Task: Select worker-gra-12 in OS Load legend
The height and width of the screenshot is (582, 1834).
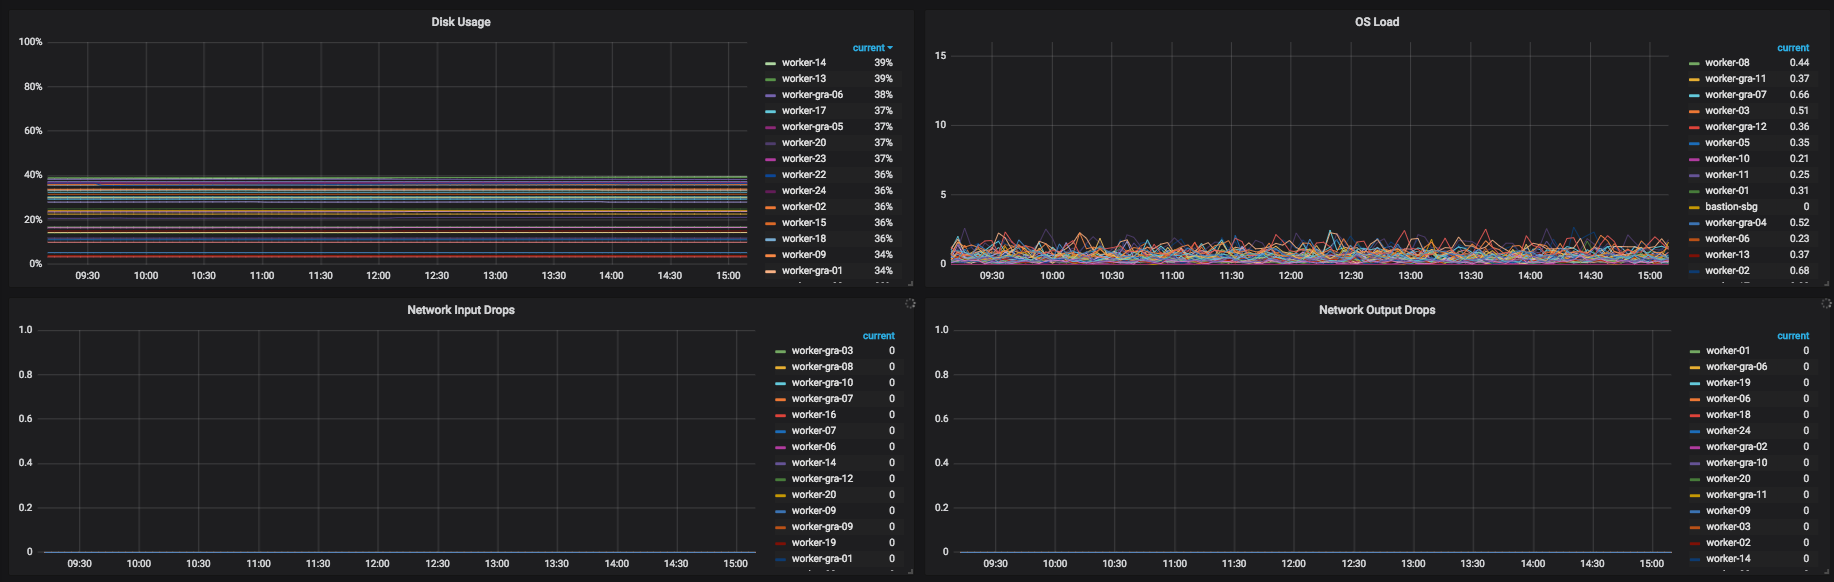Action: coord(1736,127)
